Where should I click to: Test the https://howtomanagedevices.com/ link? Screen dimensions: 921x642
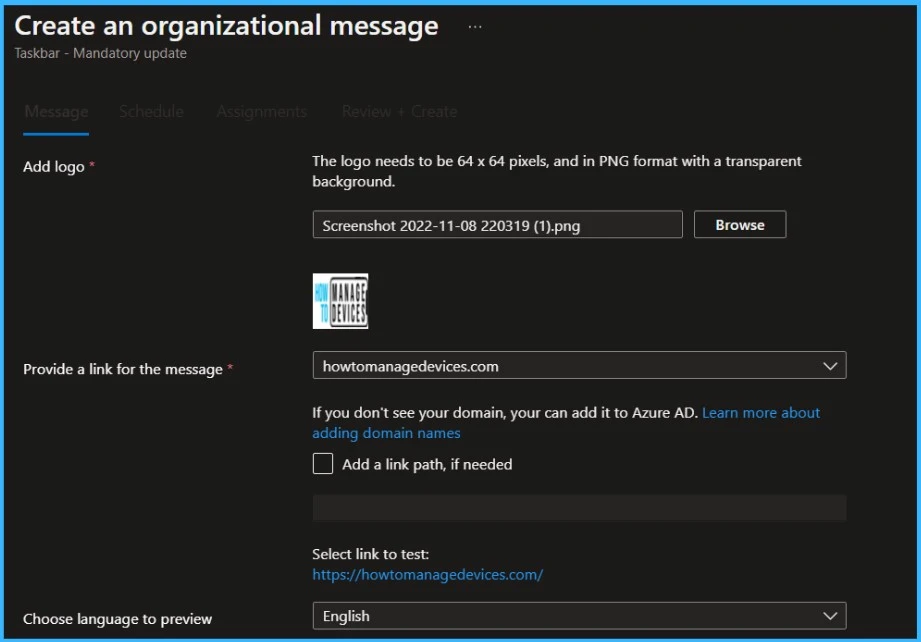(x=427, y=575)
